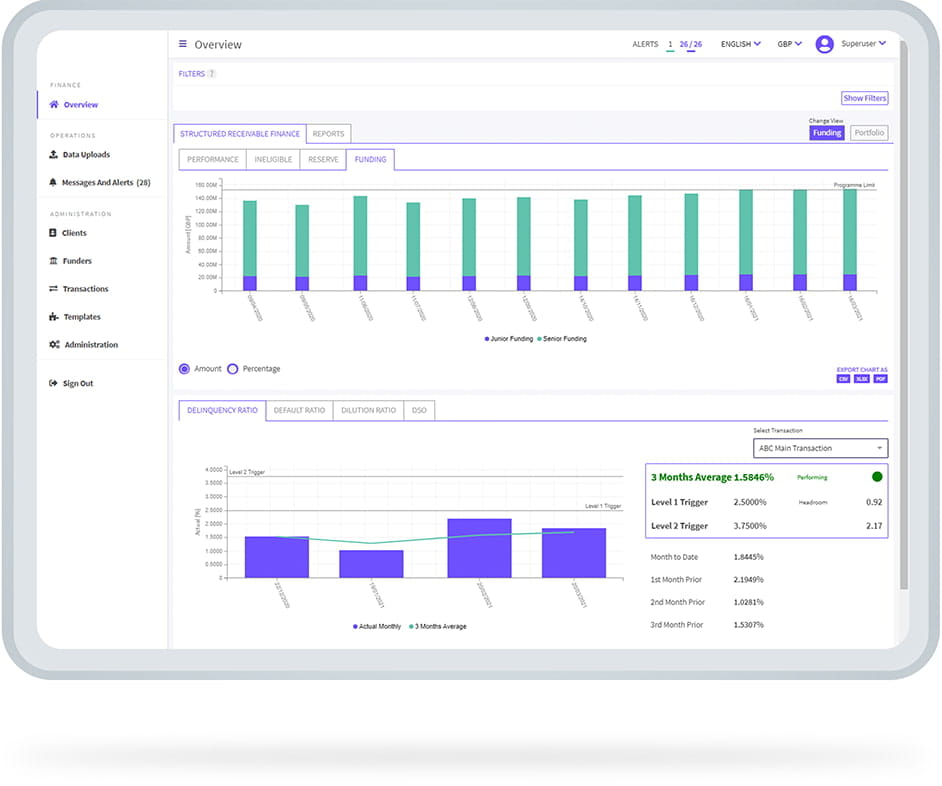942x786 pixels.
Task: Toggle the hamburger menu icon beside Overview
Action: [183, 44]
